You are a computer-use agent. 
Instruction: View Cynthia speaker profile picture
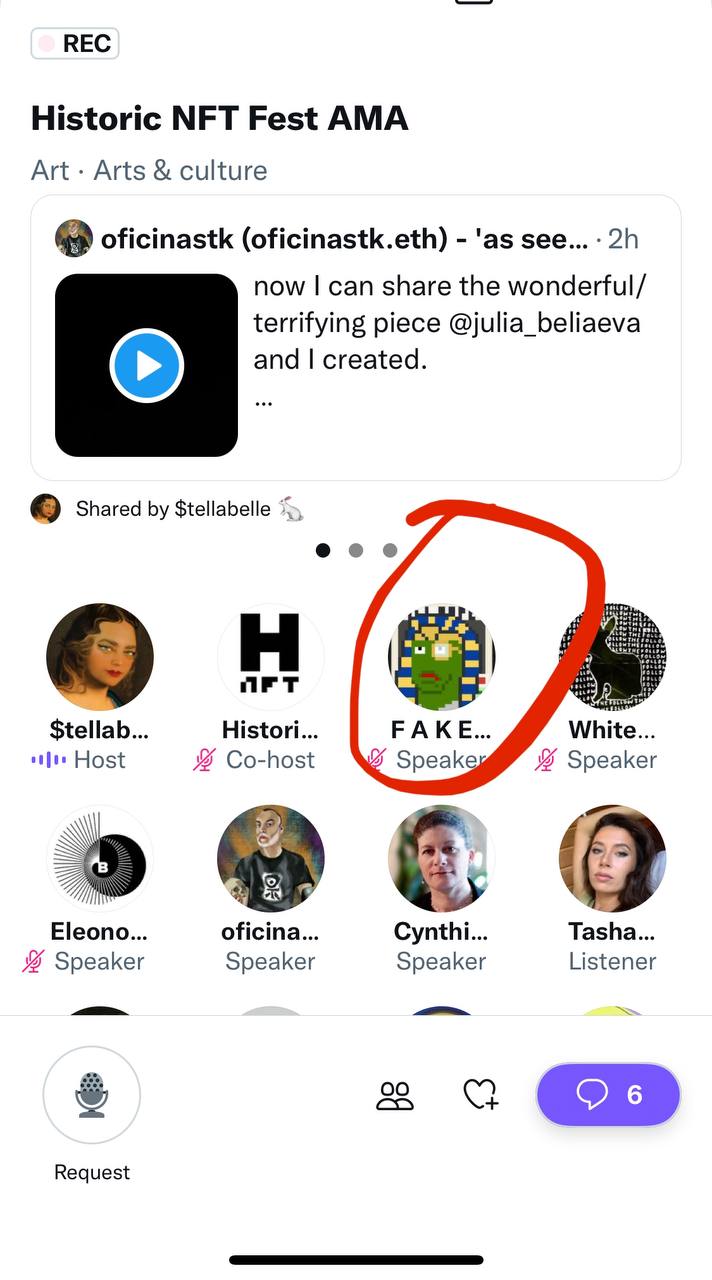coord(442,858)
